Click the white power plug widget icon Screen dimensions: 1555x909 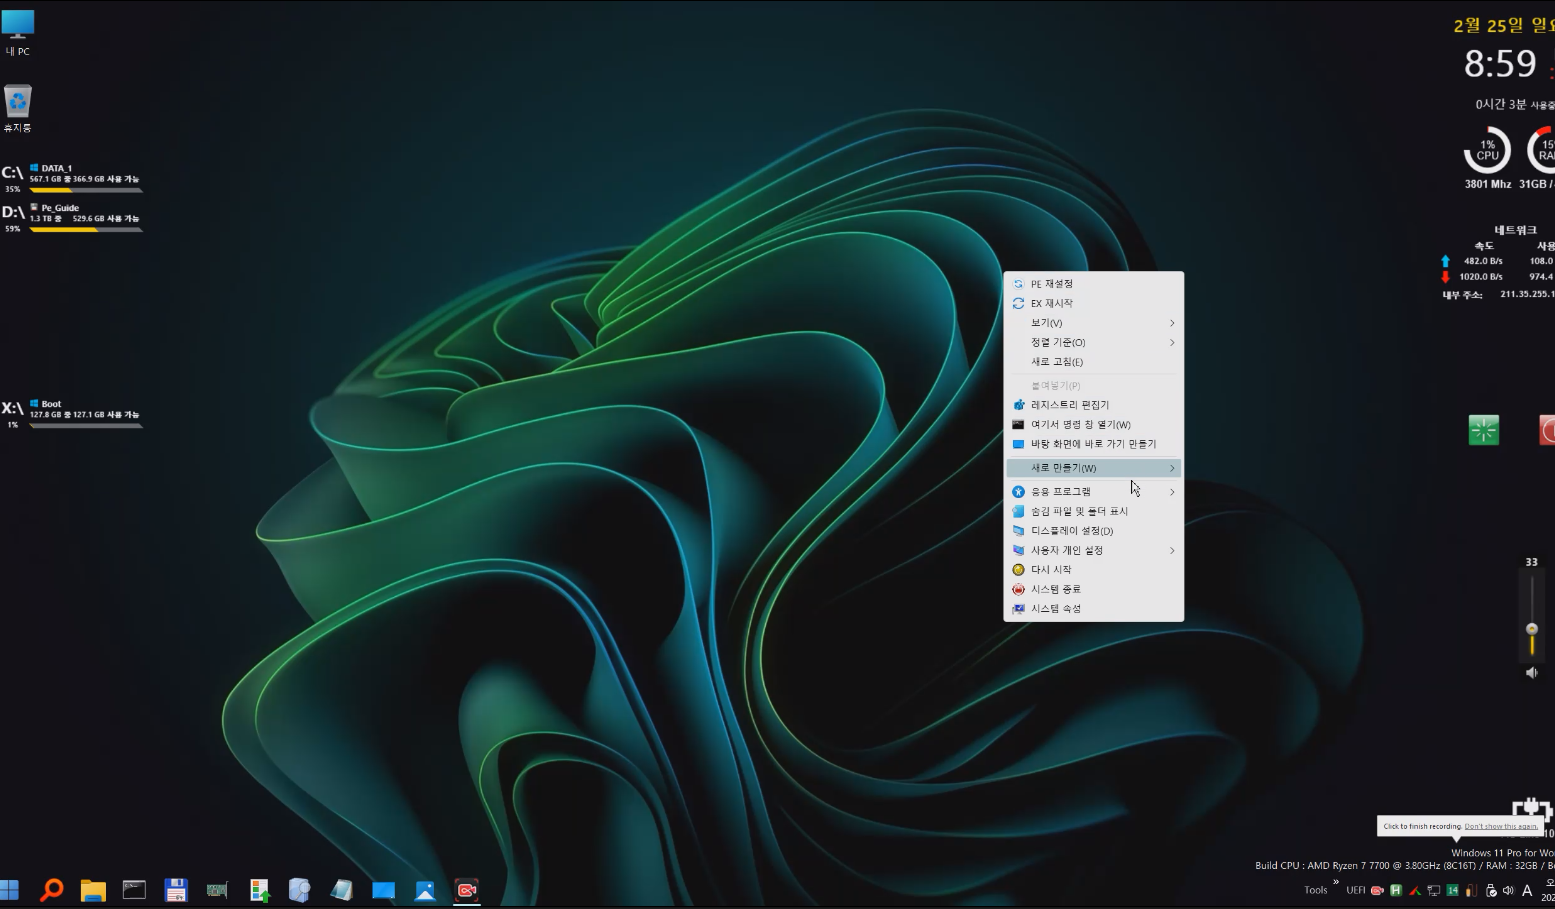[x=1531, y=808]
